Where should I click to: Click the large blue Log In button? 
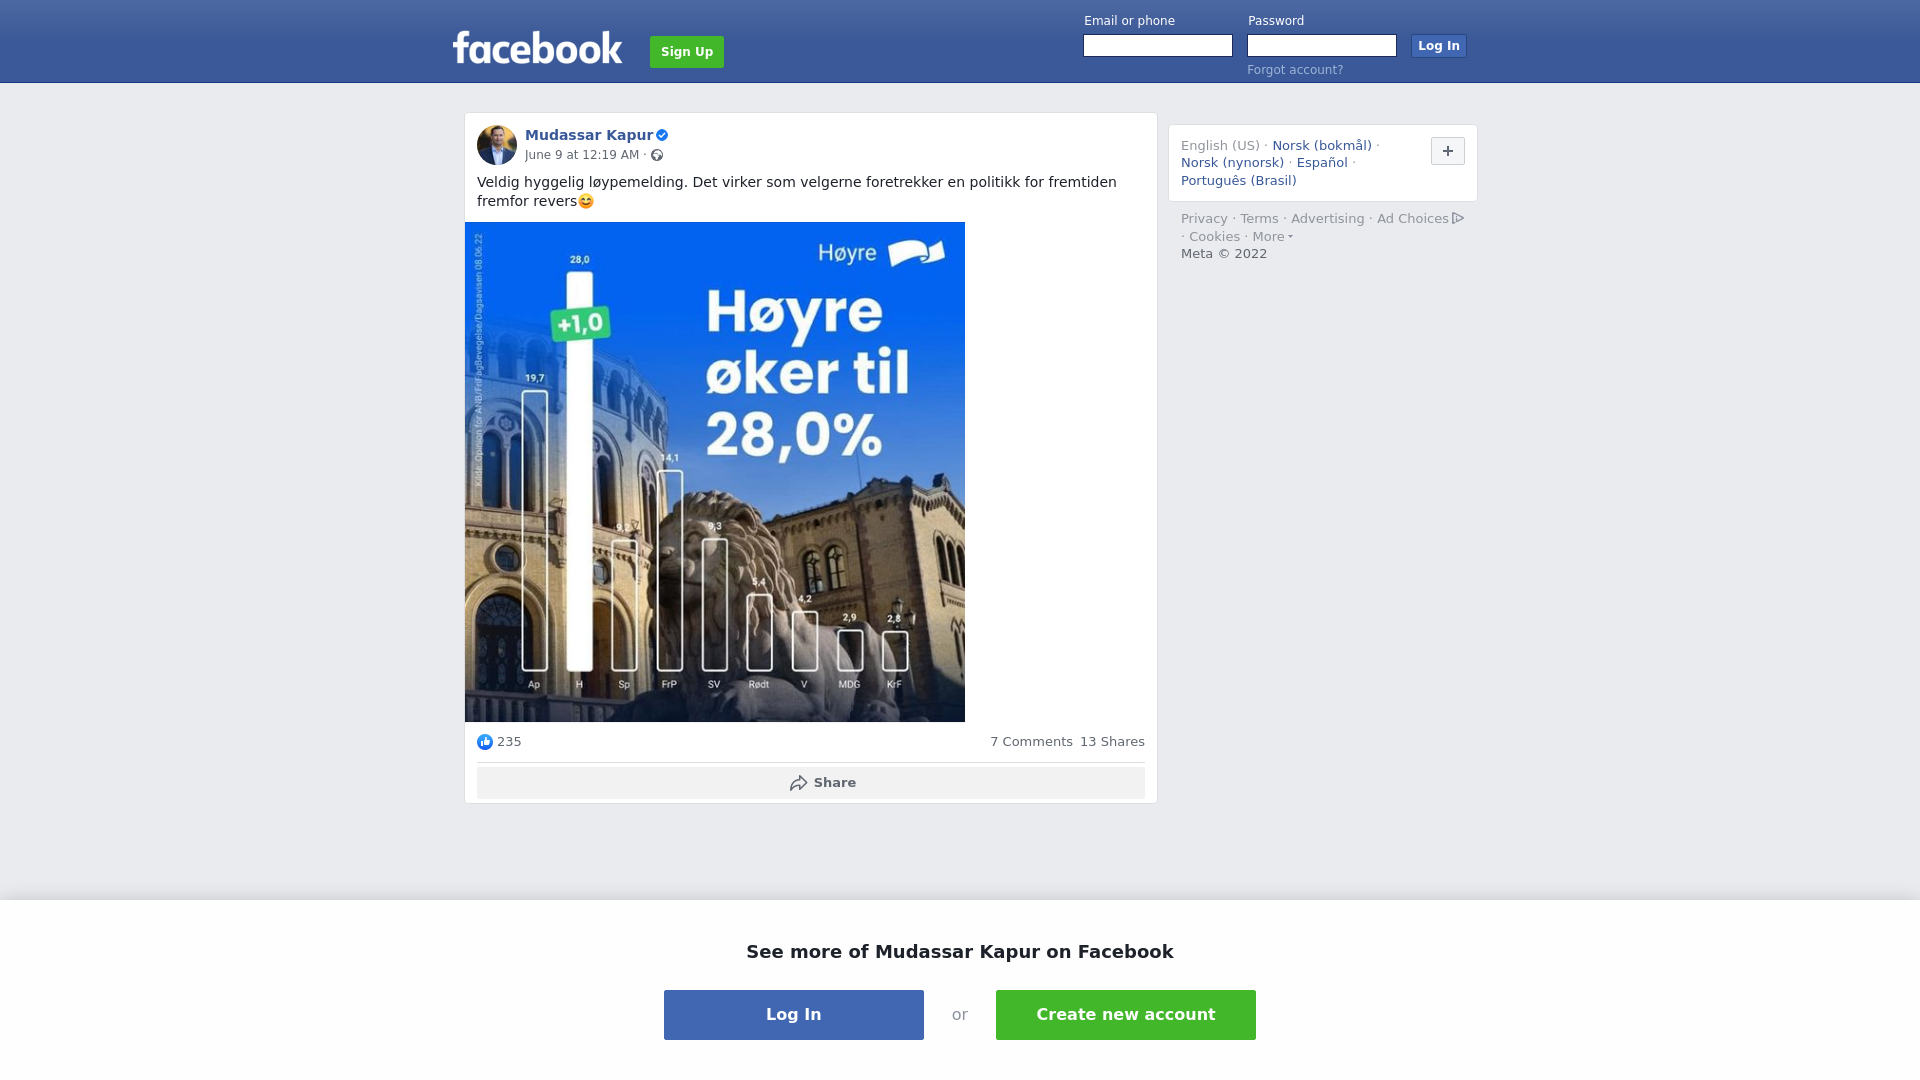click(x=794, y=1015)
